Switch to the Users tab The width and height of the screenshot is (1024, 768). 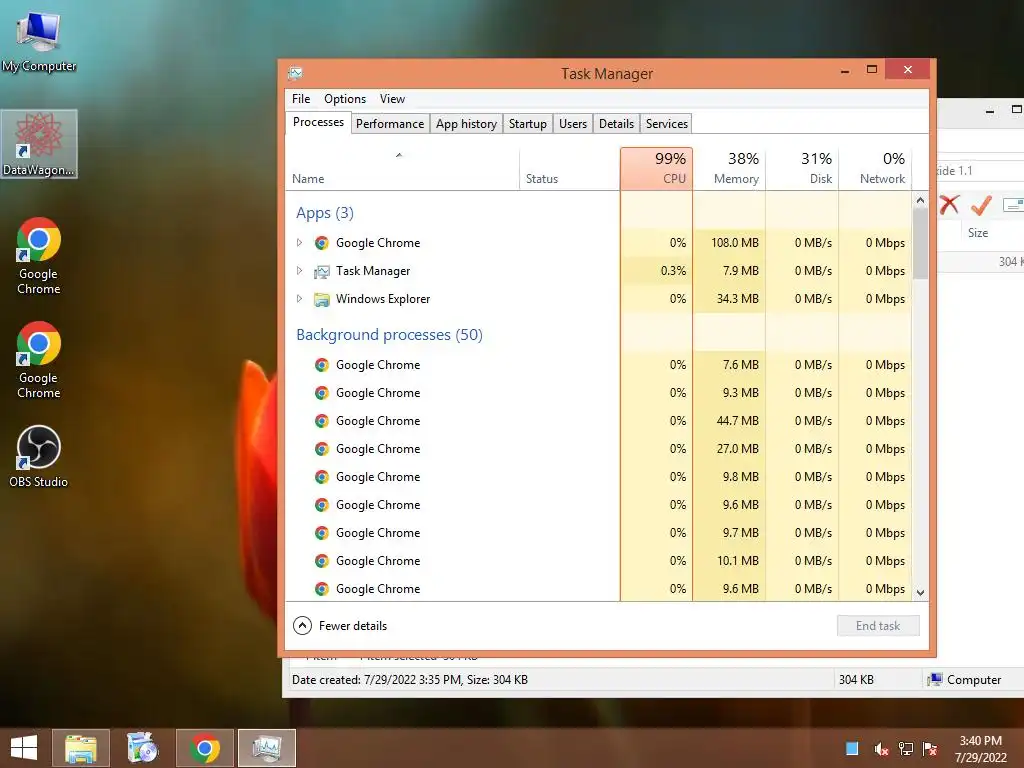point(573,123)
